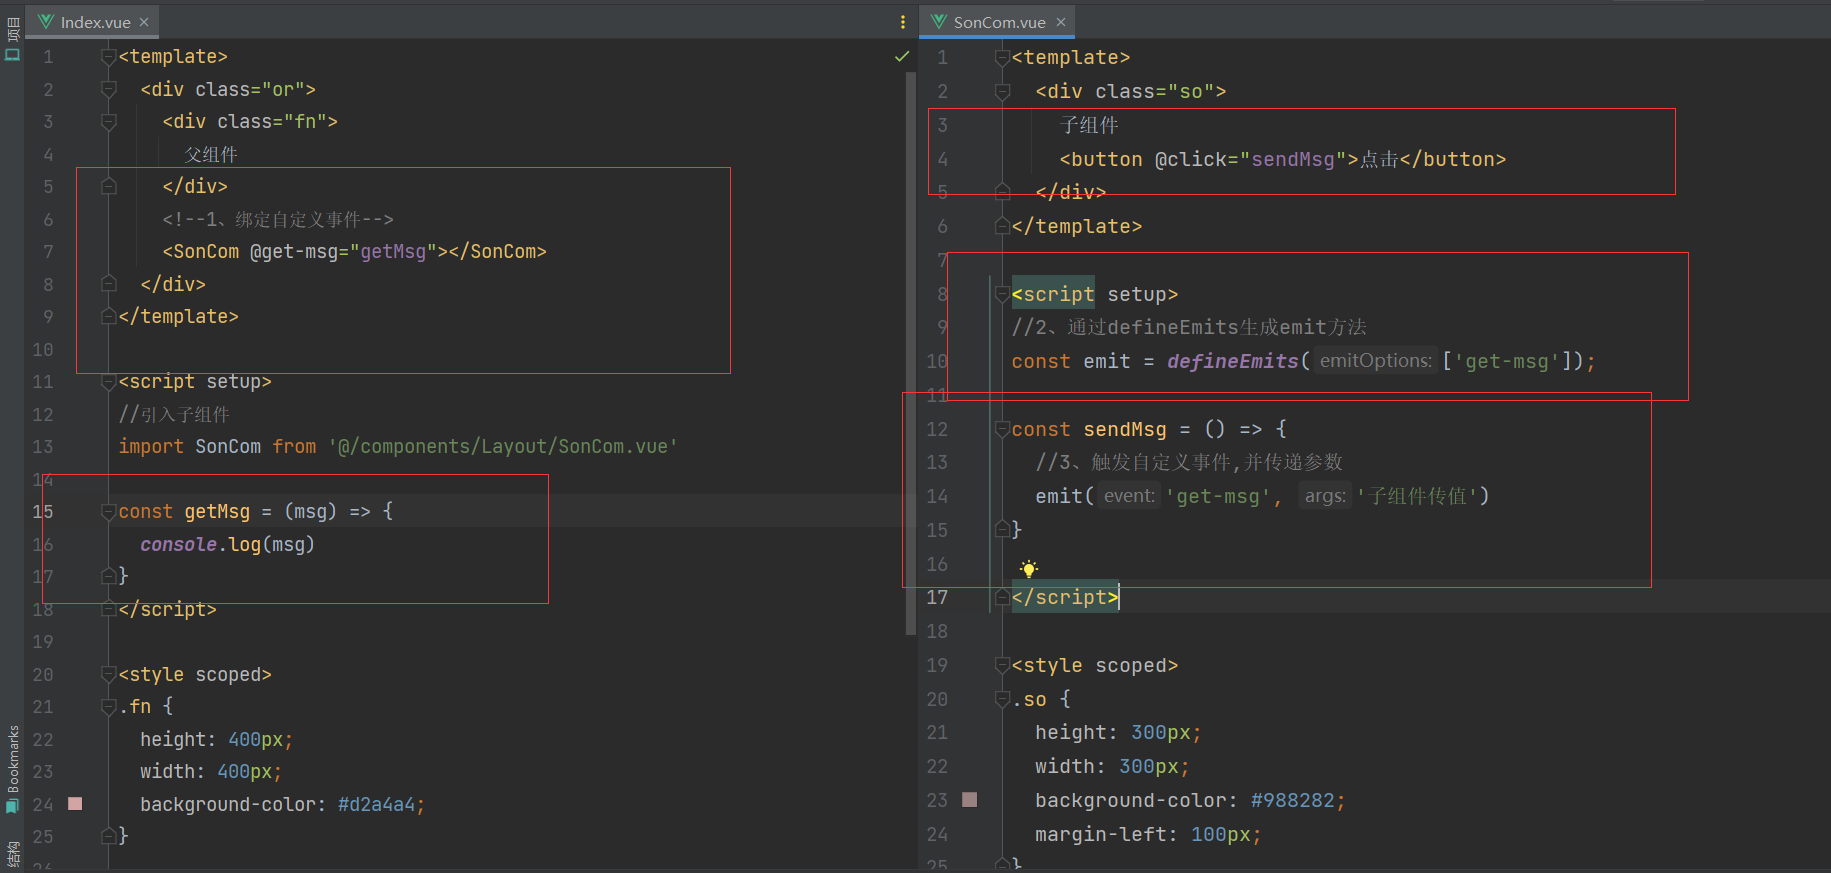
Task: Click console.log(msg) in Index.vue
Action: point(228,544)
